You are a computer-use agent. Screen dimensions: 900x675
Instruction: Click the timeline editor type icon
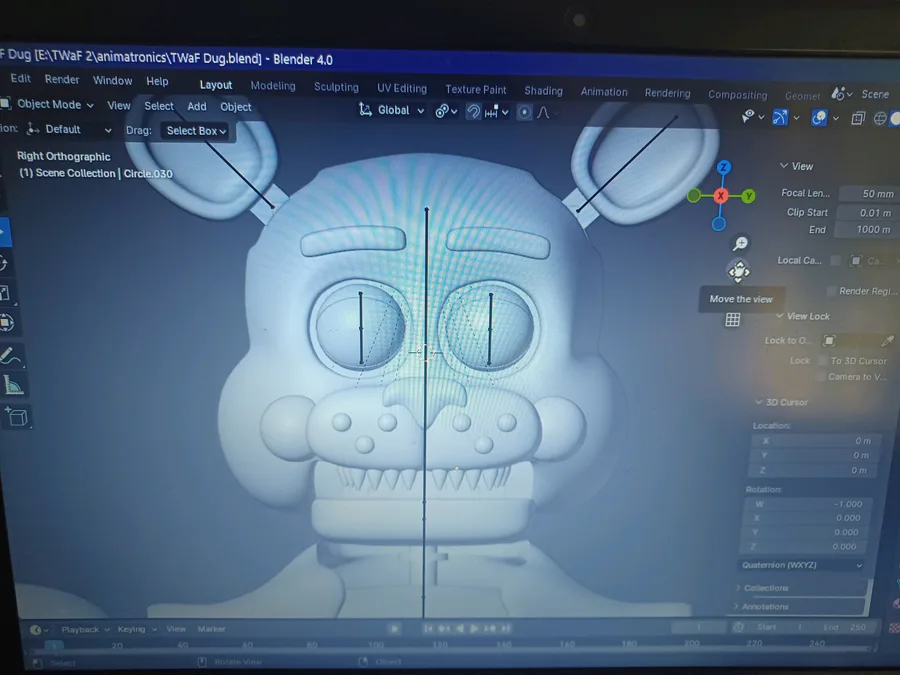pos(36,630)
